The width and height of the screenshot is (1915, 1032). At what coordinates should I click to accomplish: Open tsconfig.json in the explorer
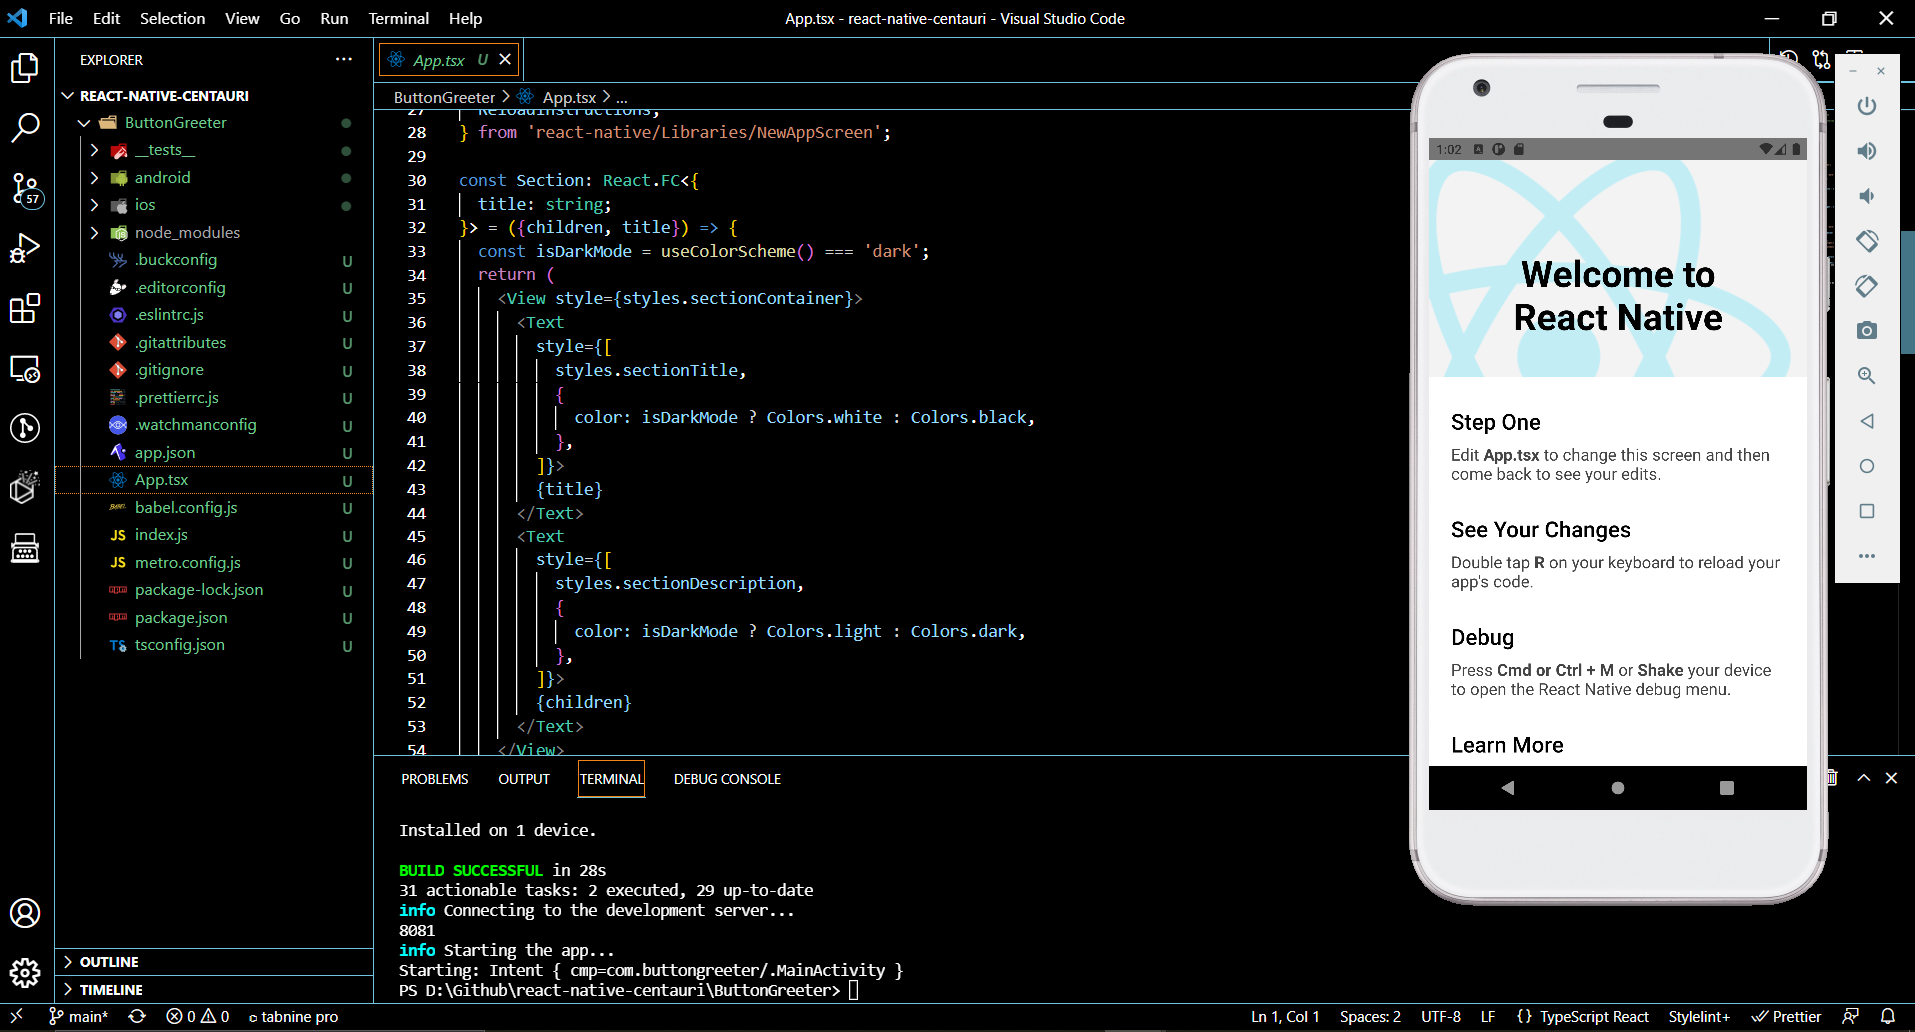[x=180, y=645]
